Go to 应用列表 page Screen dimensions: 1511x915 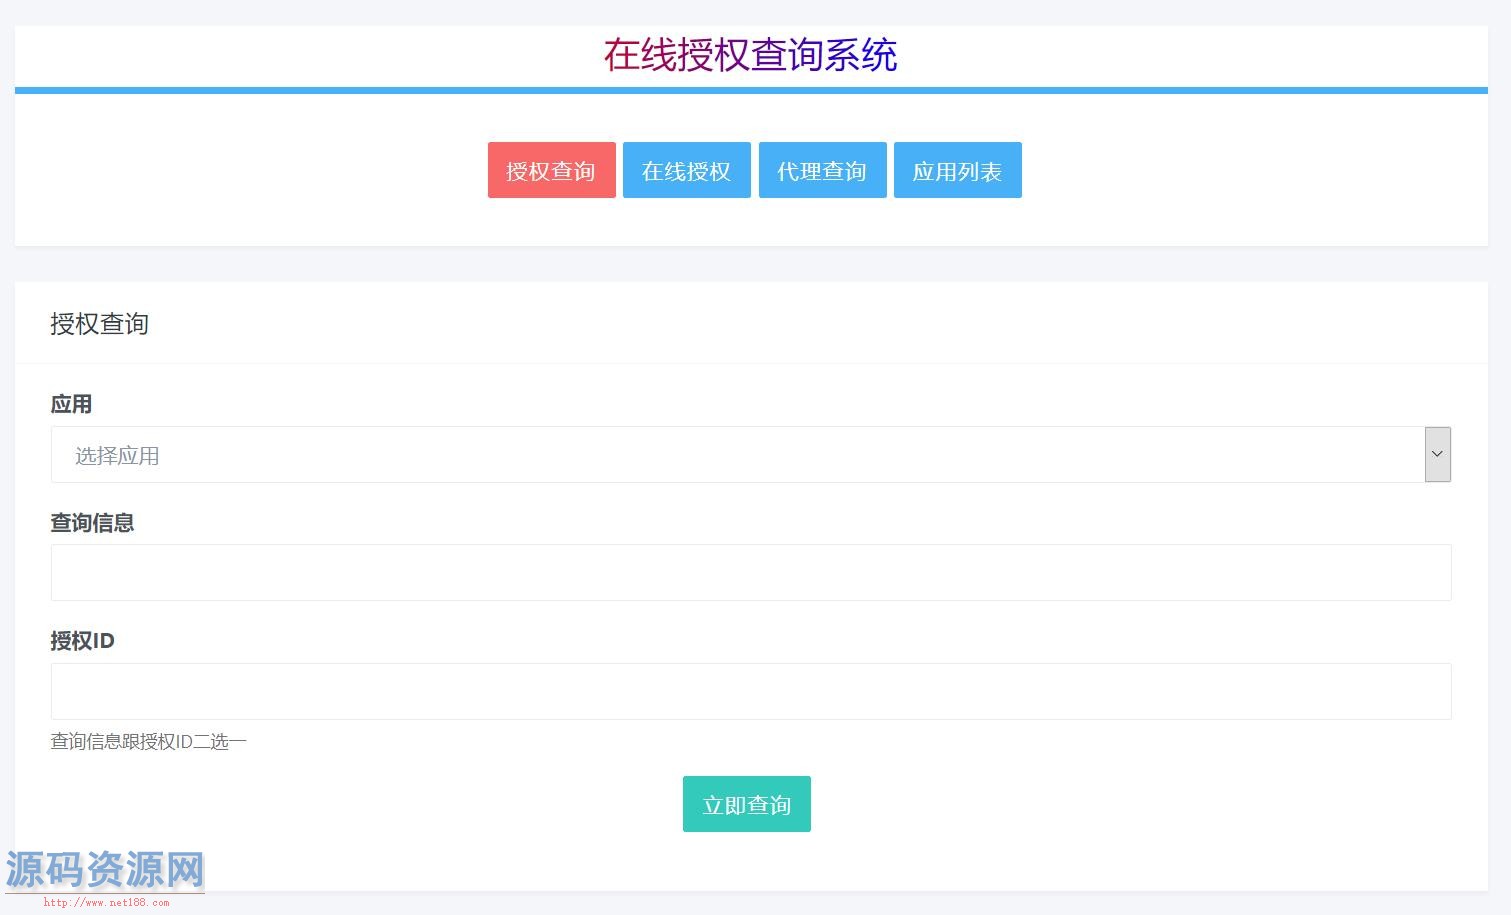pos(958,170)
